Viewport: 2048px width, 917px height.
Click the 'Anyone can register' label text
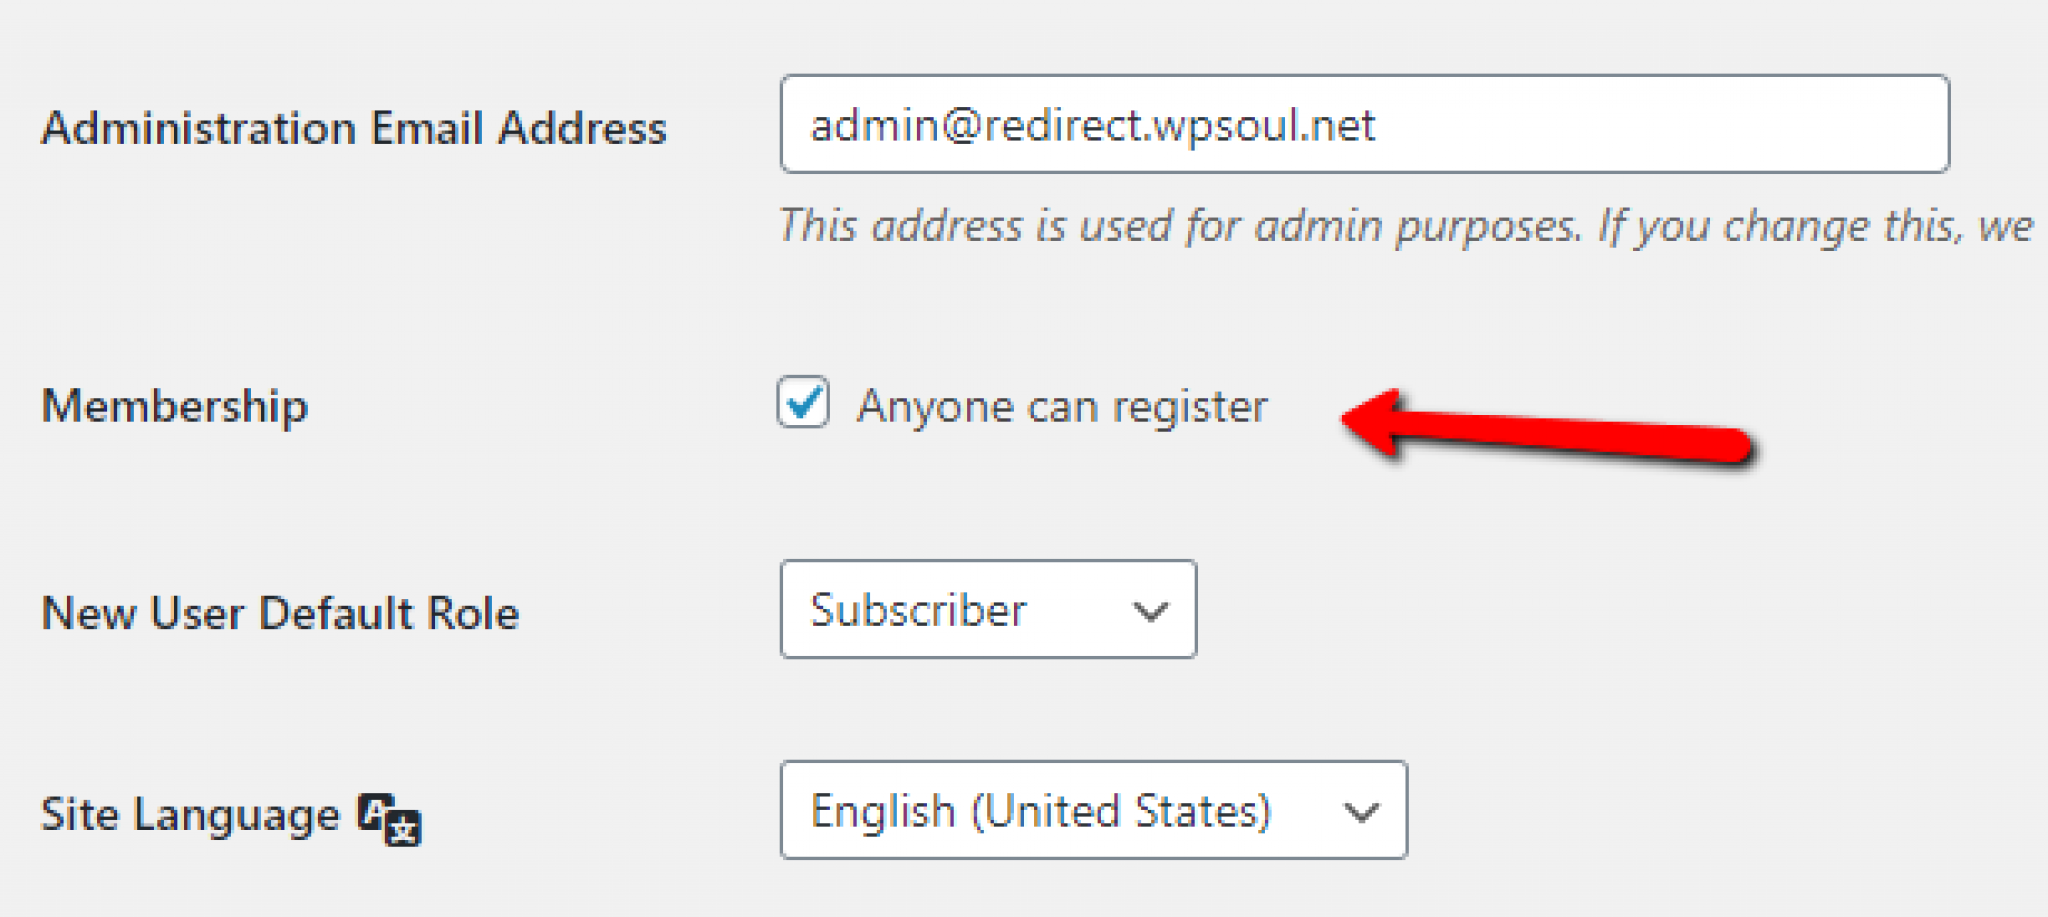coord(1062,406)
